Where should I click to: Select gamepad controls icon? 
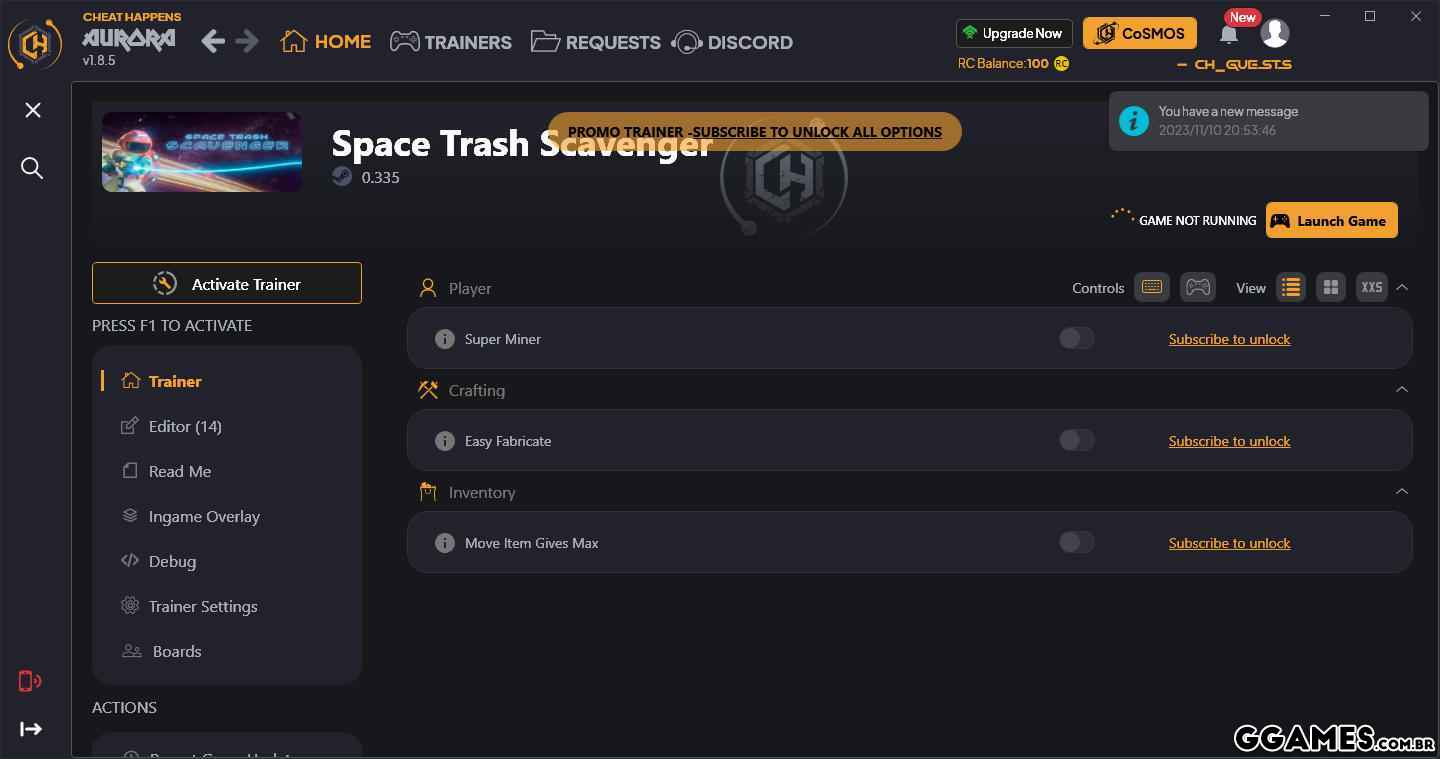pos(1197,288)
